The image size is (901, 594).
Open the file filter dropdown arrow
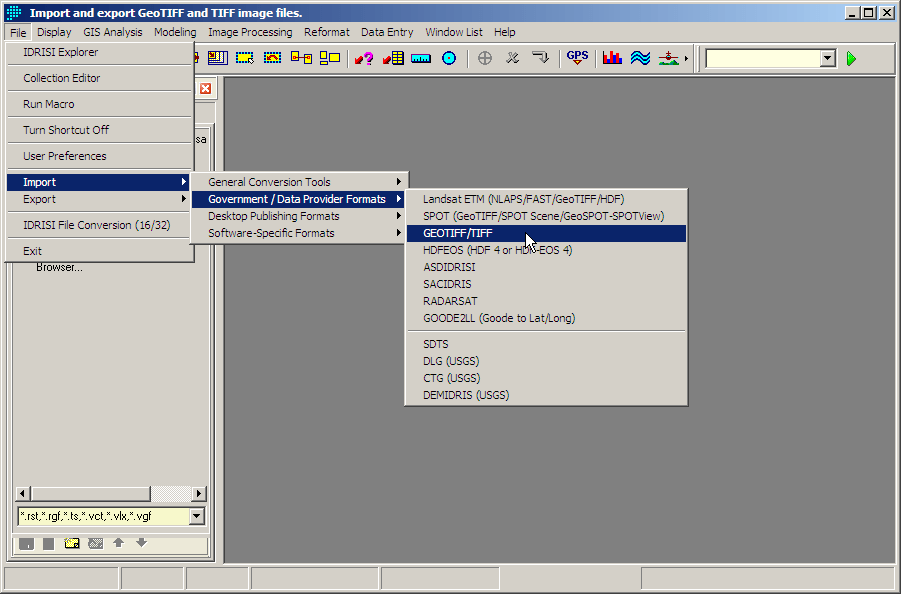(197, 516)
